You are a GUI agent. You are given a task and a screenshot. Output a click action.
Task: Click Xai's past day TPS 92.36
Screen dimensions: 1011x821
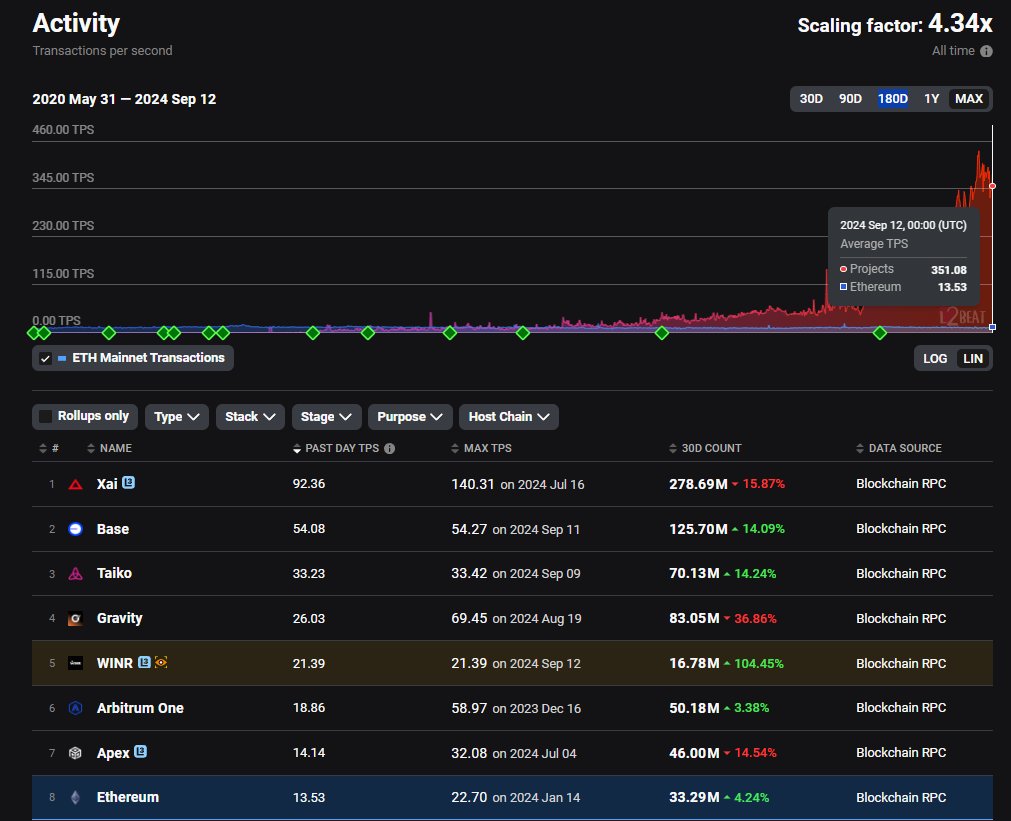[x=309, y=484]
